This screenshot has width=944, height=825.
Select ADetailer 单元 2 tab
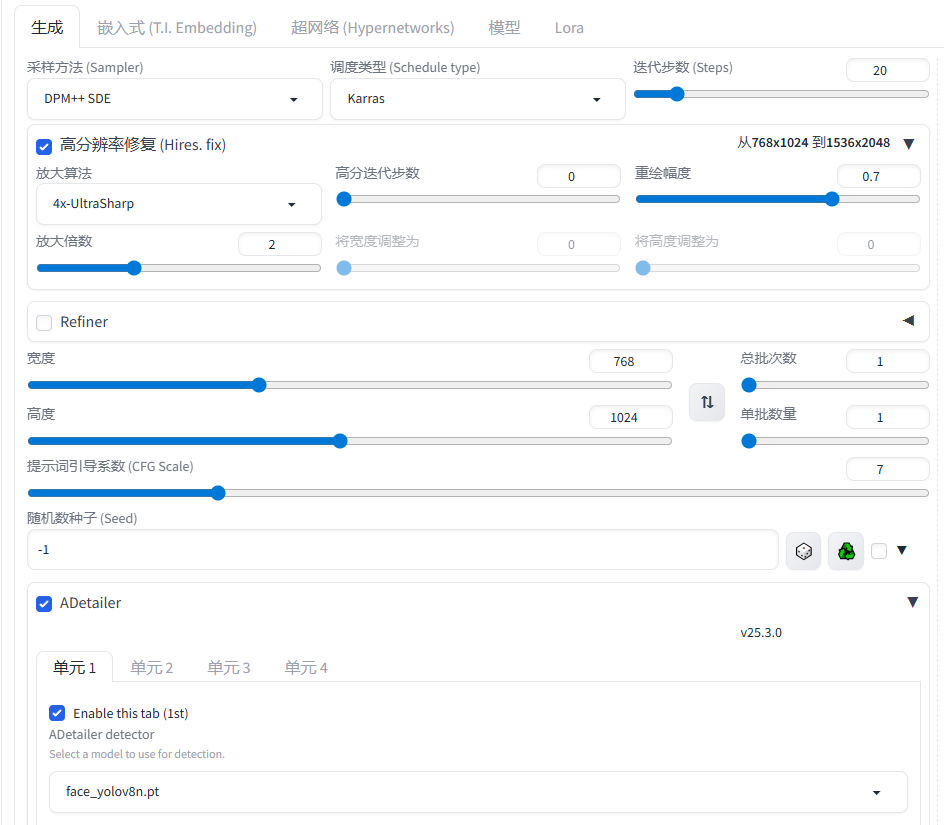click(152, 668)
